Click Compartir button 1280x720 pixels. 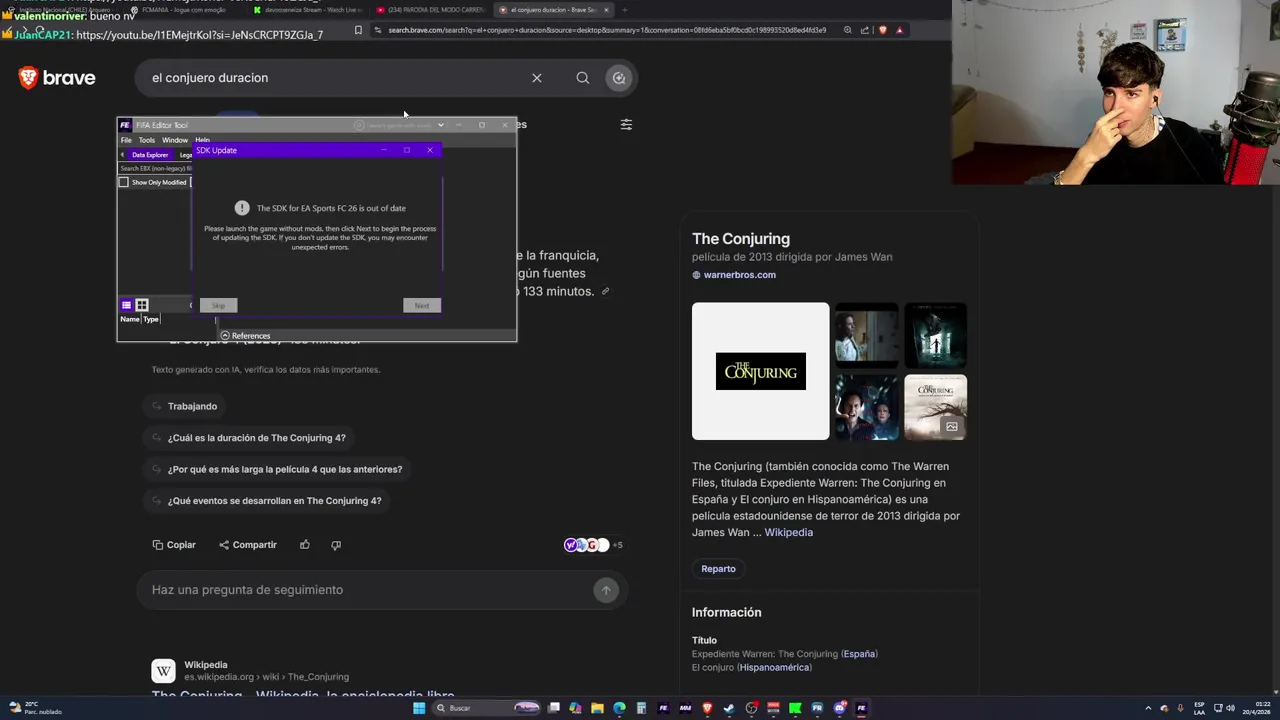click(248, 545)
